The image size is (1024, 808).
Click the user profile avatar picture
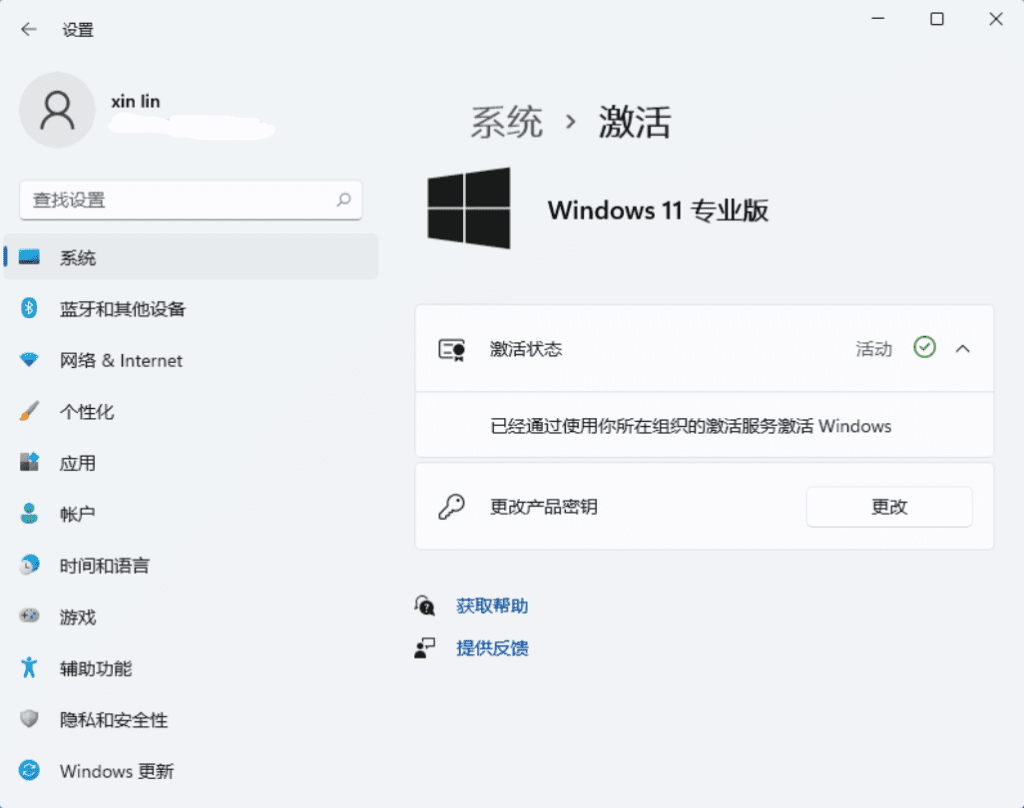click(x=57, y=110)
